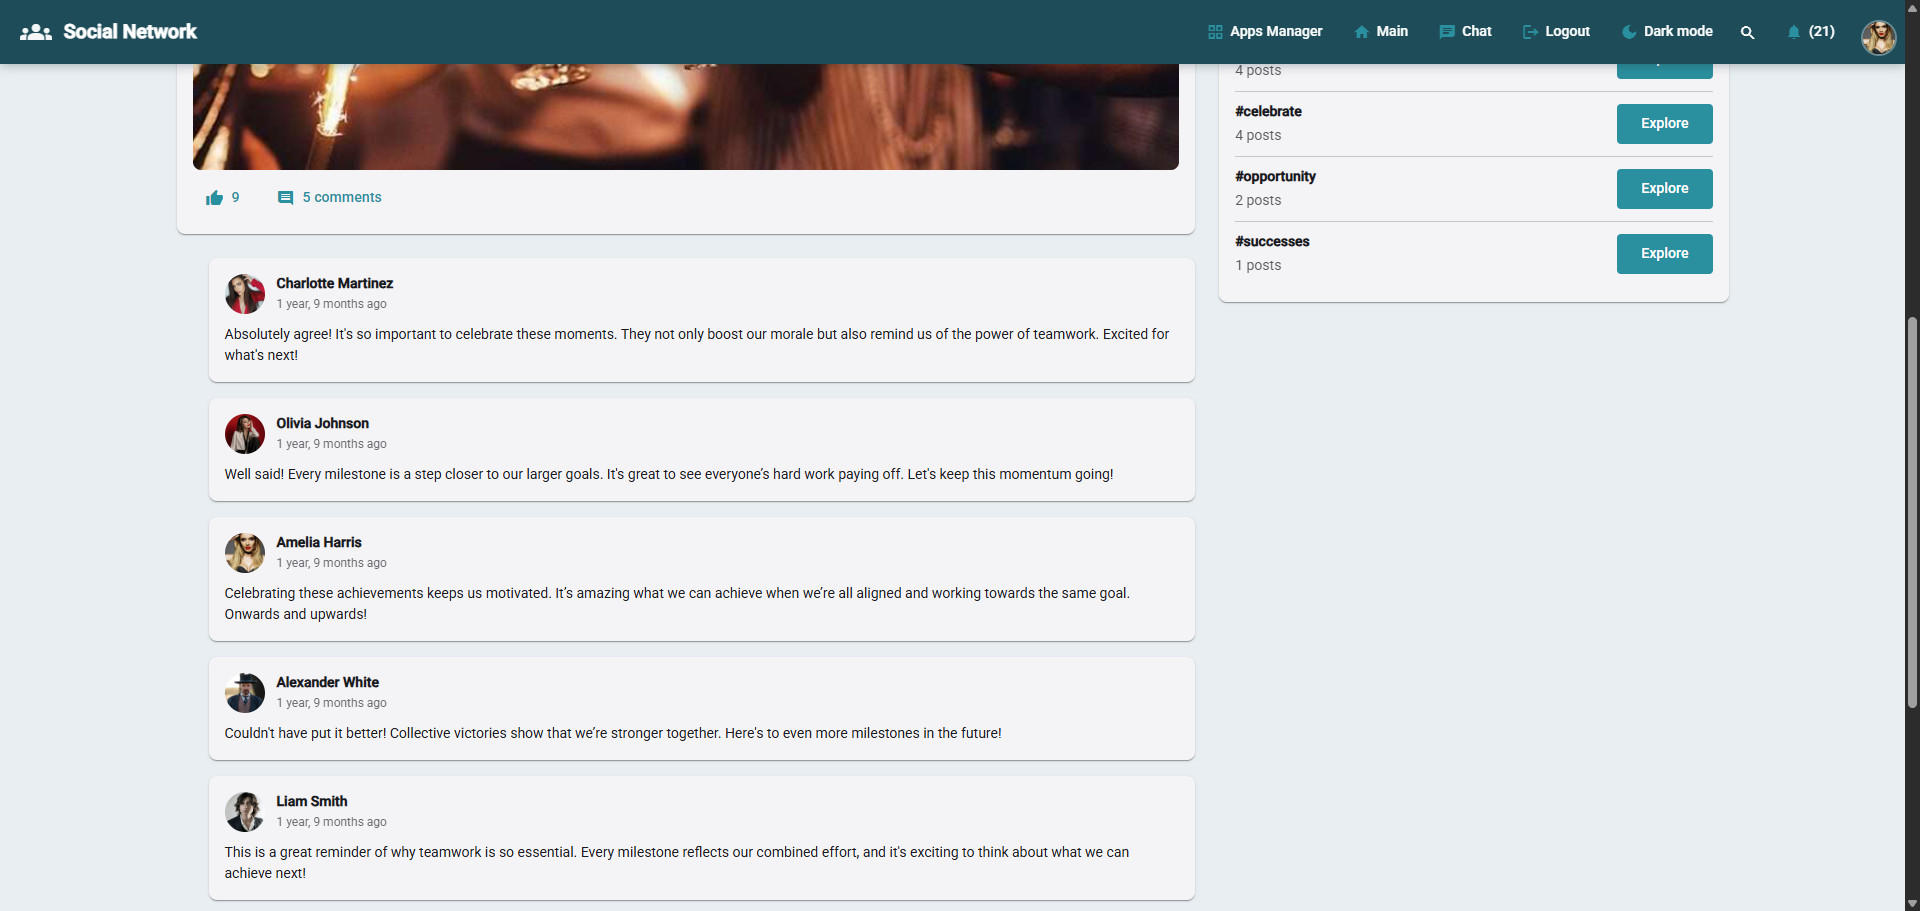Click the Apps Manager grid icon
Viewport: 1920px width, 911px height.
tap(1215, 32)
